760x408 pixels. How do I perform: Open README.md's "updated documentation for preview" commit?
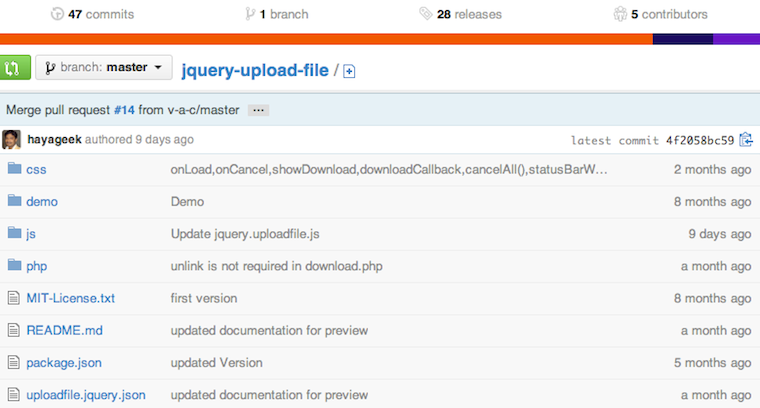pyautogui.click(x=269, y=330)
